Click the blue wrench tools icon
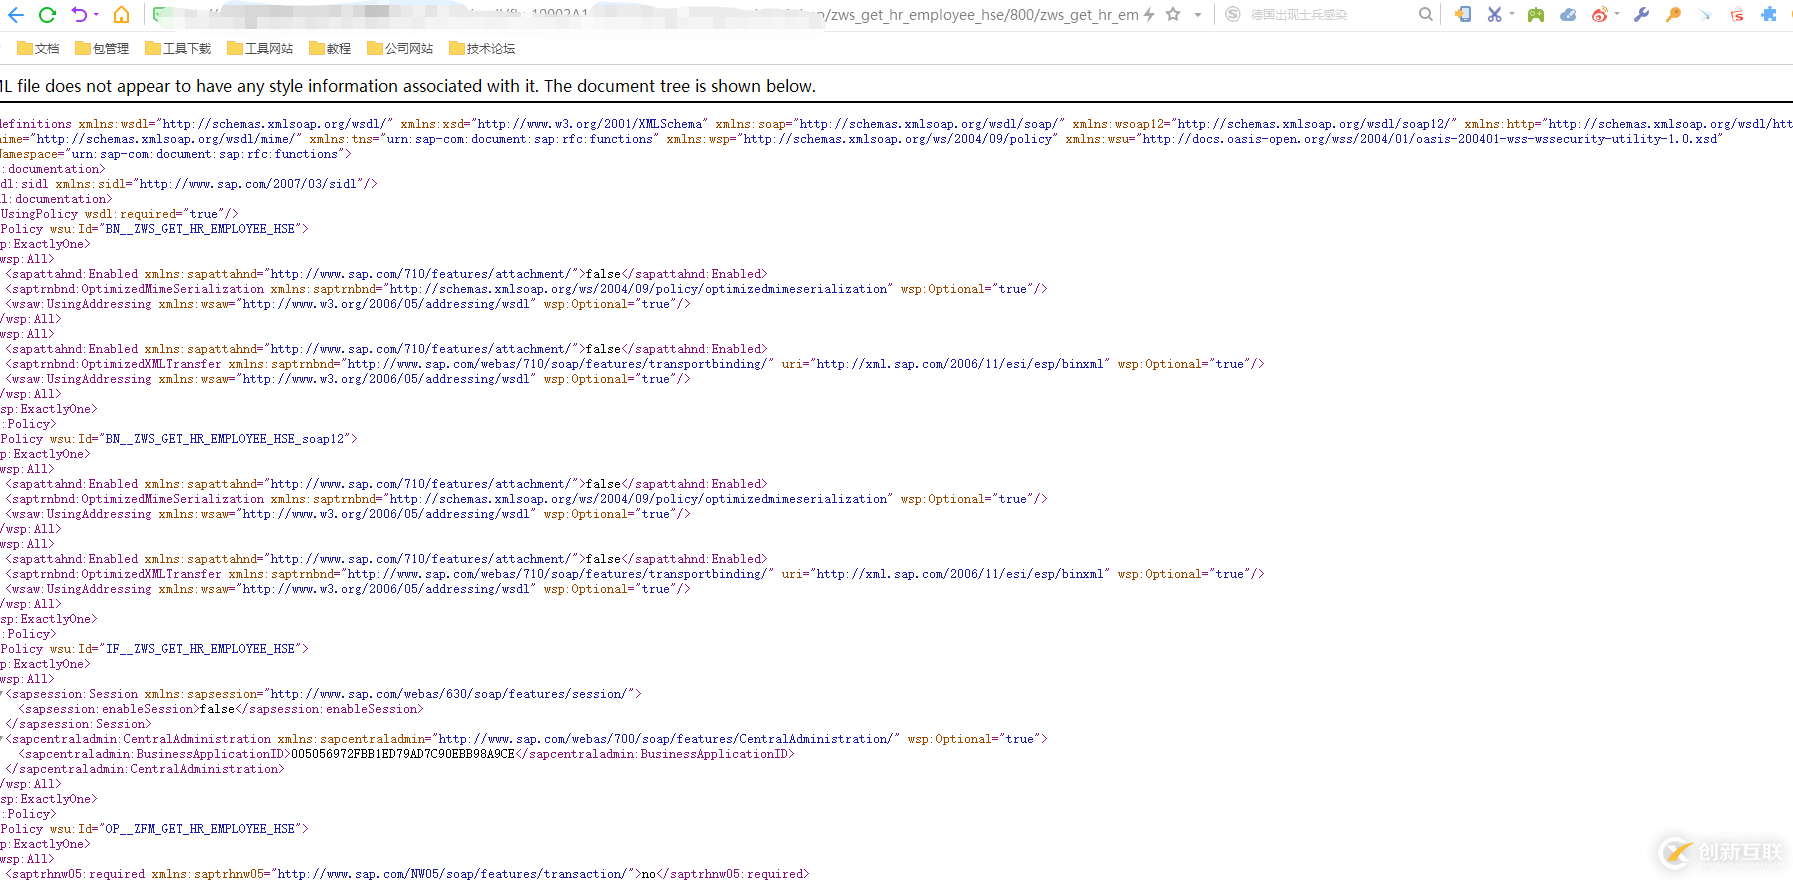This screenshot has width=1793, height=882. tap(1641, 15)
